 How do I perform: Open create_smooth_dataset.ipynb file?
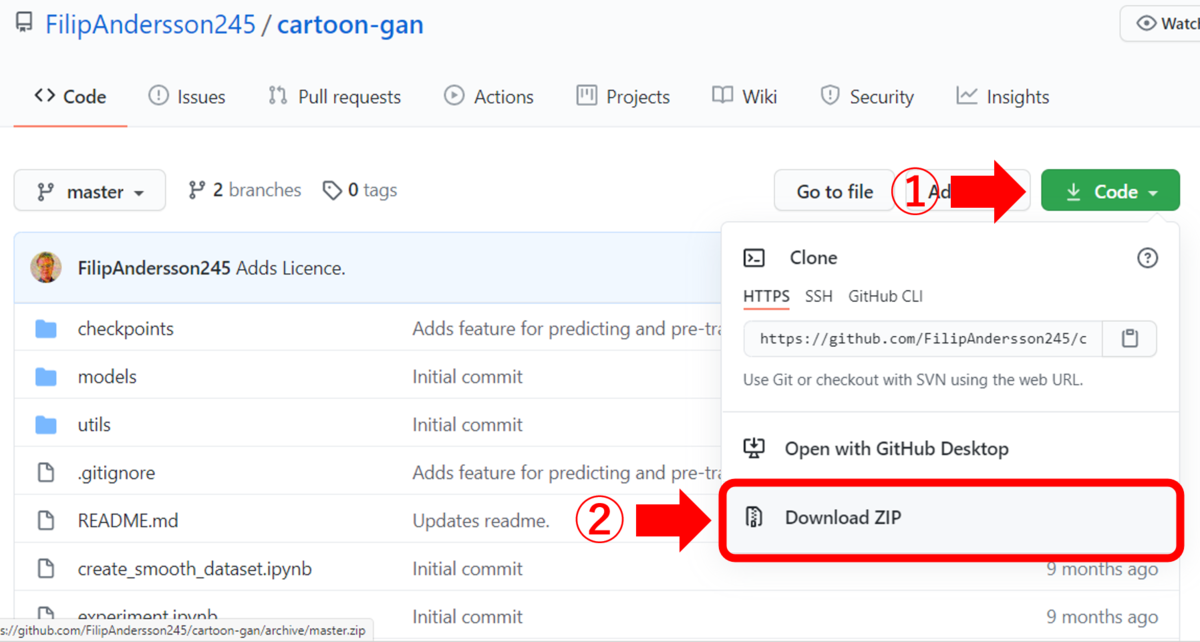point(195,569)
